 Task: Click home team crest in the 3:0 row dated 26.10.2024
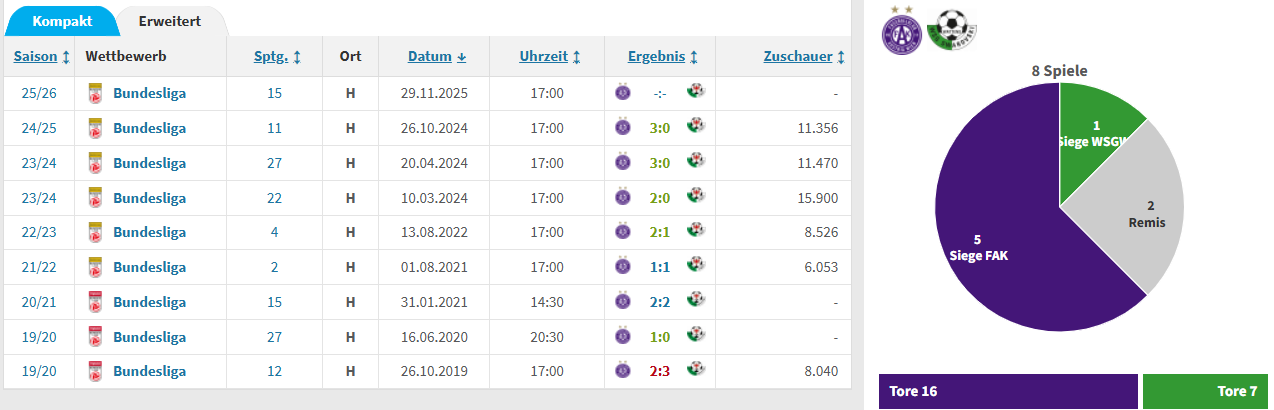623,127
